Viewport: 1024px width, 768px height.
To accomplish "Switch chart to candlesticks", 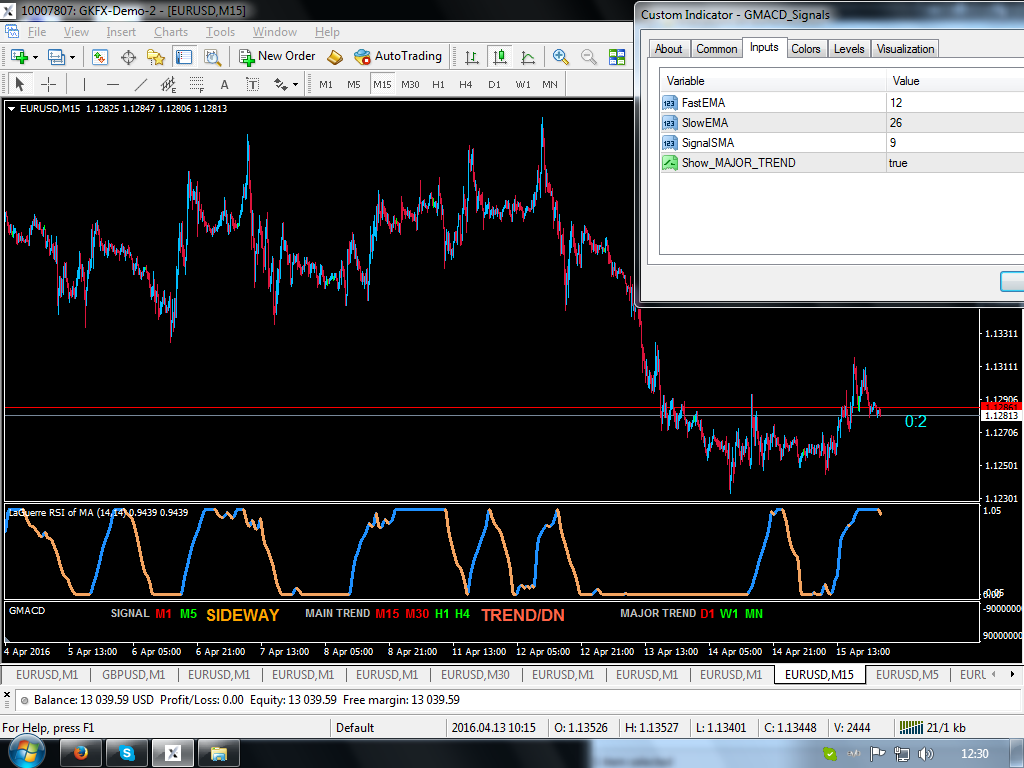I will click(500, 57).
